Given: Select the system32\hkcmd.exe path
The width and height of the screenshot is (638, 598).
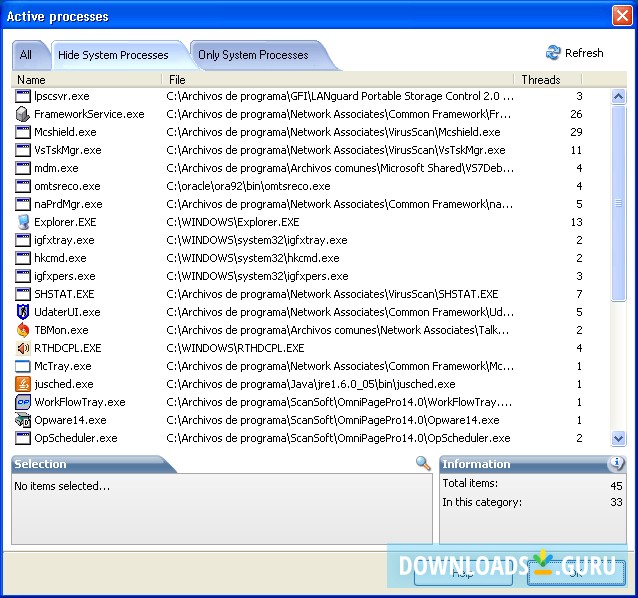Looking at the screenshot, I should pos(253,258).
